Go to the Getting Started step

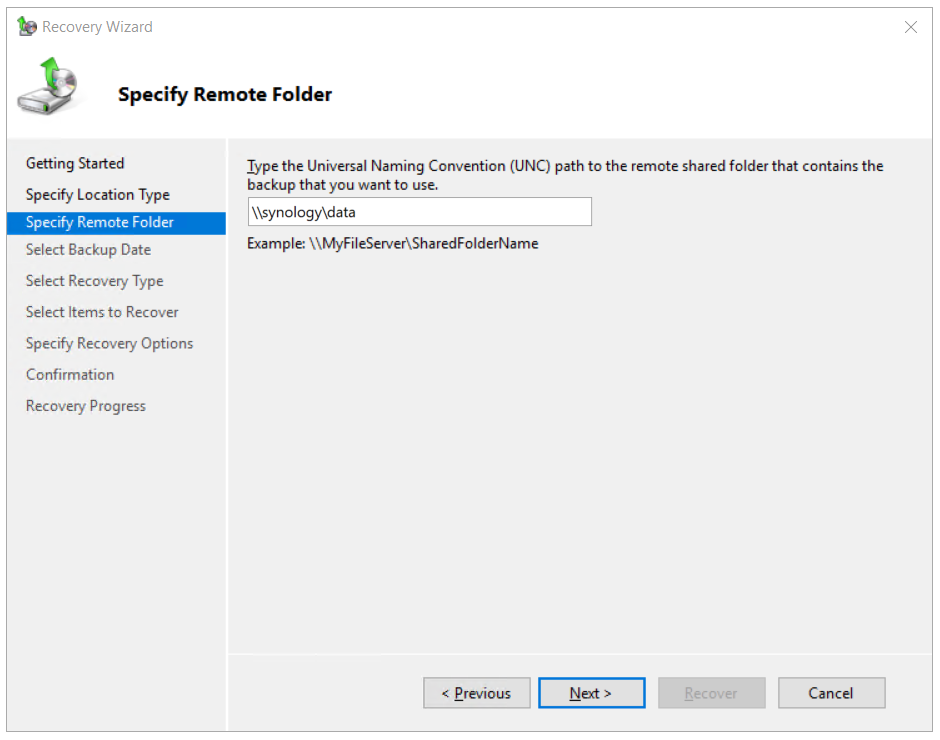point(75,163)
